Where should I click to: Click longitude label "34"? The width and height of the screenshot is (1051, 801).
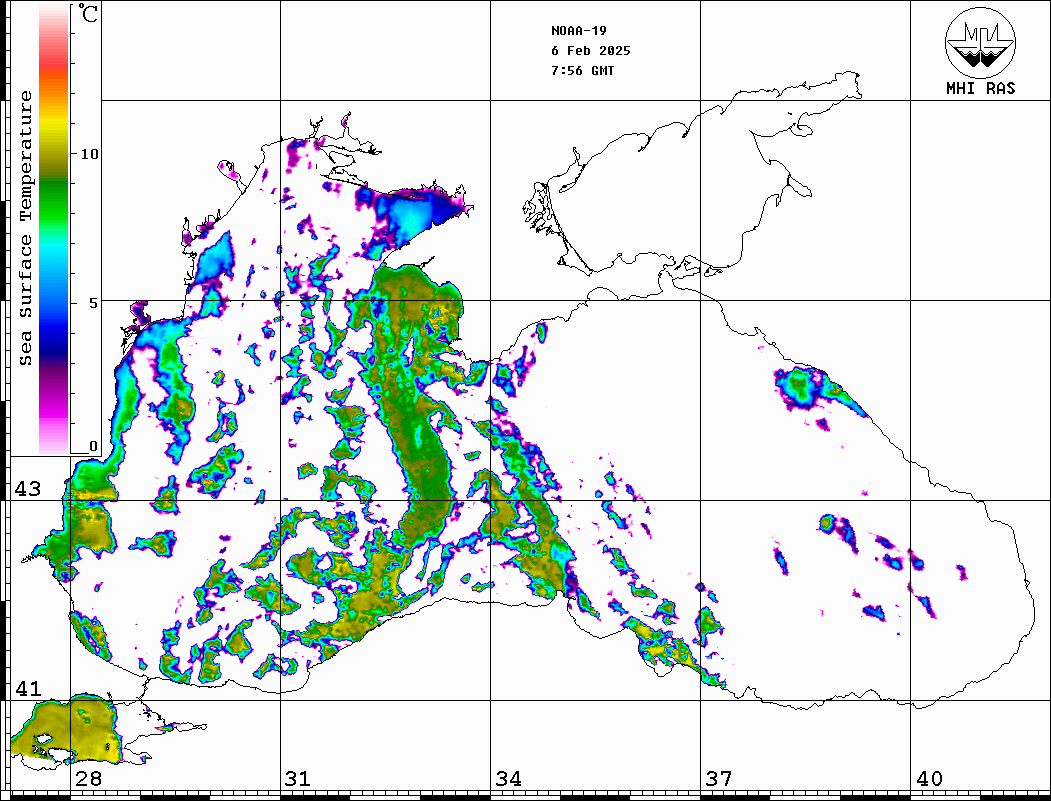click(509, 779)
